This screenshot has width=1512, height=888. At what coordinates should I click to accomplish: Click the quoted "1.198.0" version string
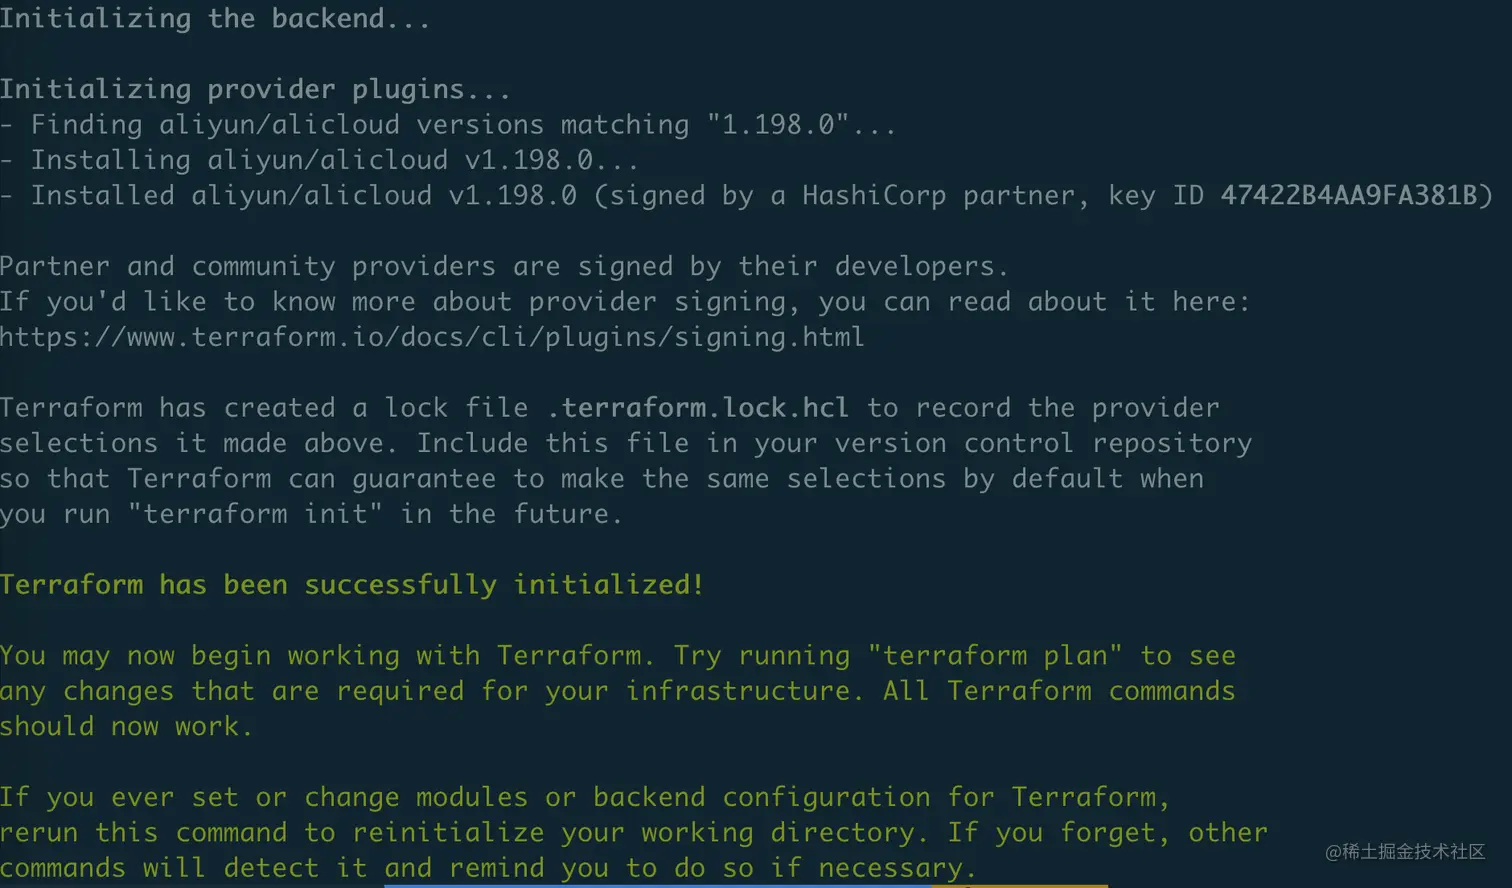(x=778, y=125)
